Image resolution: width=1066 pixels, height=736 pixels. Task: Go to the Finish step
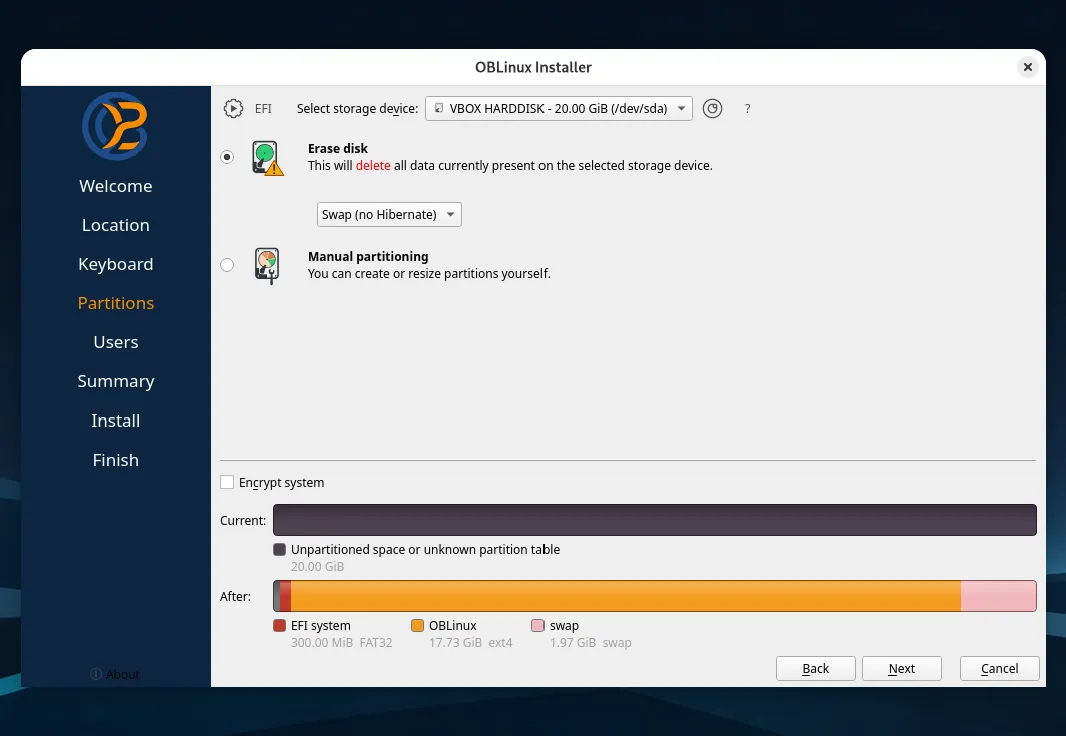click(116, 460)
